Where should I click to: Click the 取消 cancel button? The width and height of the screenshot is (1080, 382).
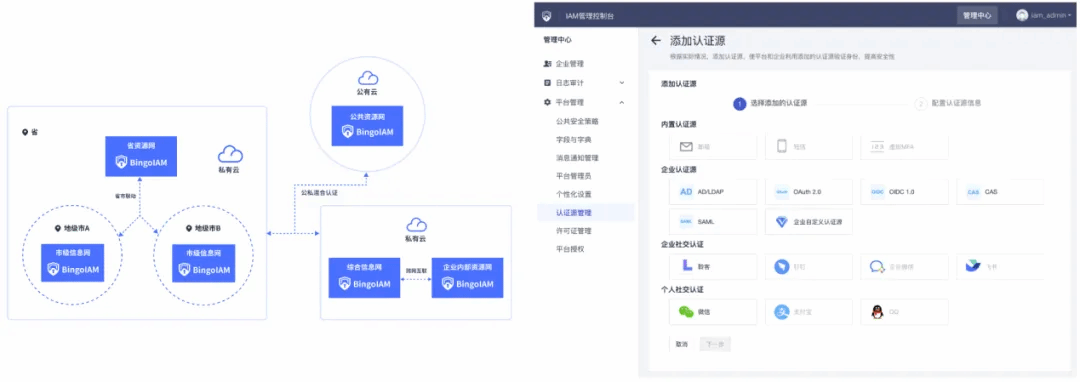[x=681, y=344]
